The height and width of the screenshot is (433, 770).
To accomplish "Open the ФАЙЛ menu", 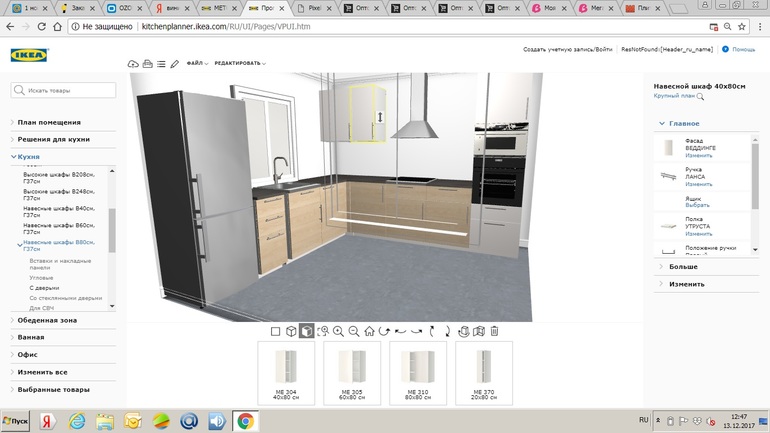I will pos(196,64).
